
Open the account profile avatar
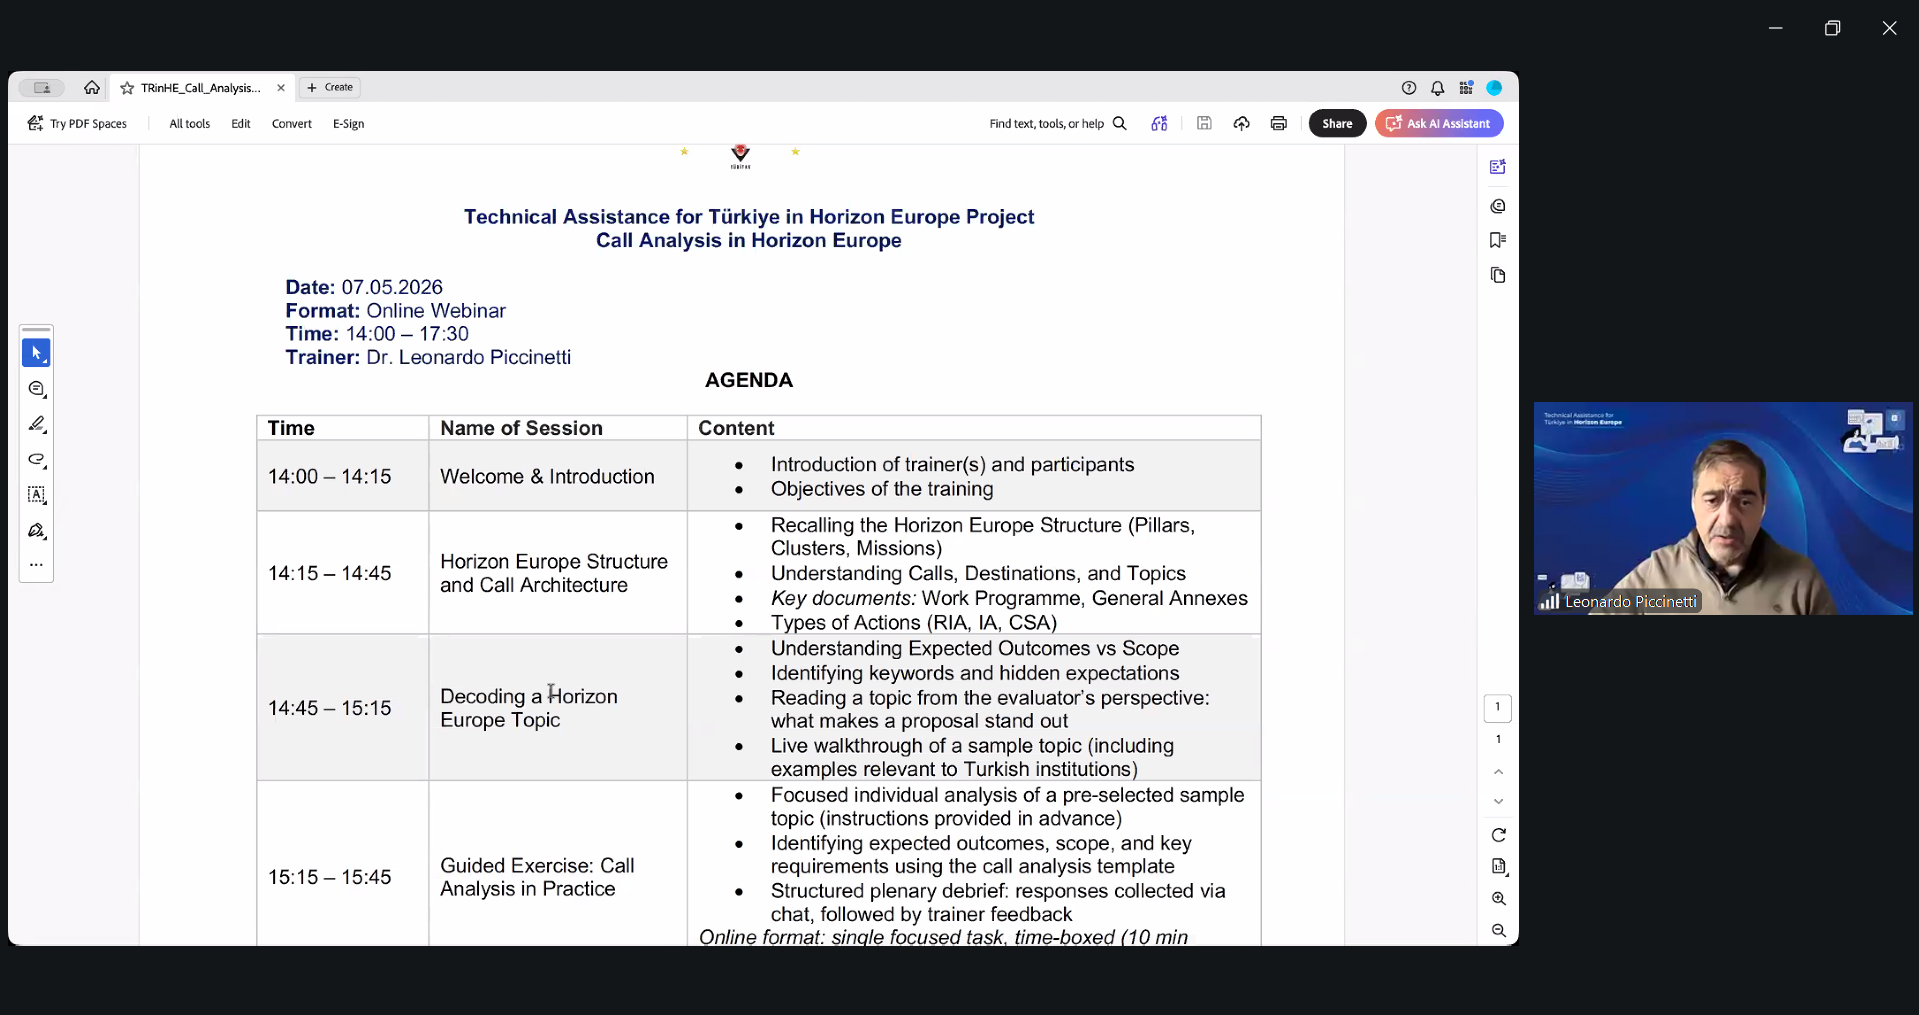pos(1494,88)
